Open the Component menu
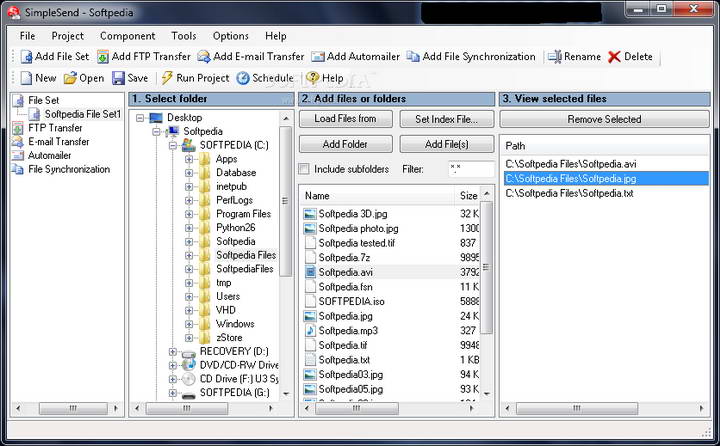This screenshot has height=446, width=720. 127,36
